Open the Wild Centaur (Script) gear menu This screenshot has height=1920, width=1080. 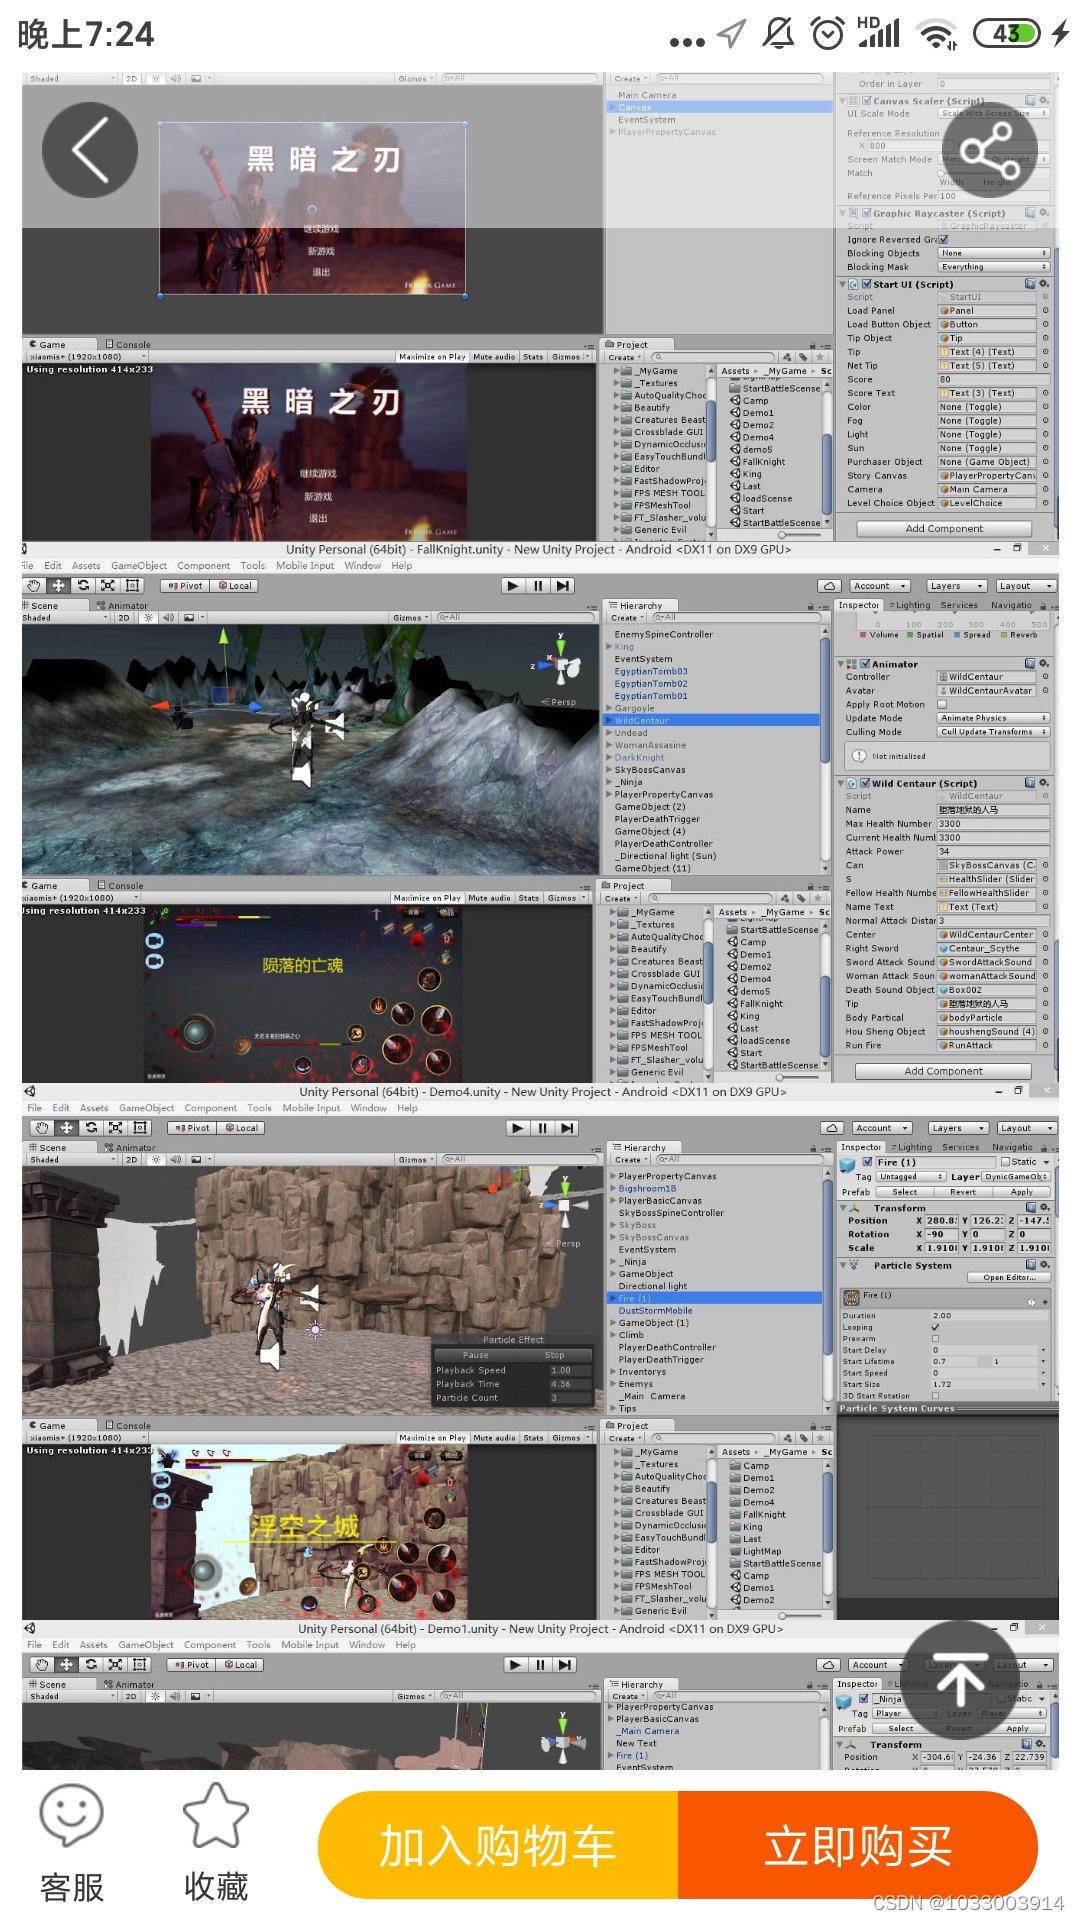pyautogui.click(x=1044, y=783)
